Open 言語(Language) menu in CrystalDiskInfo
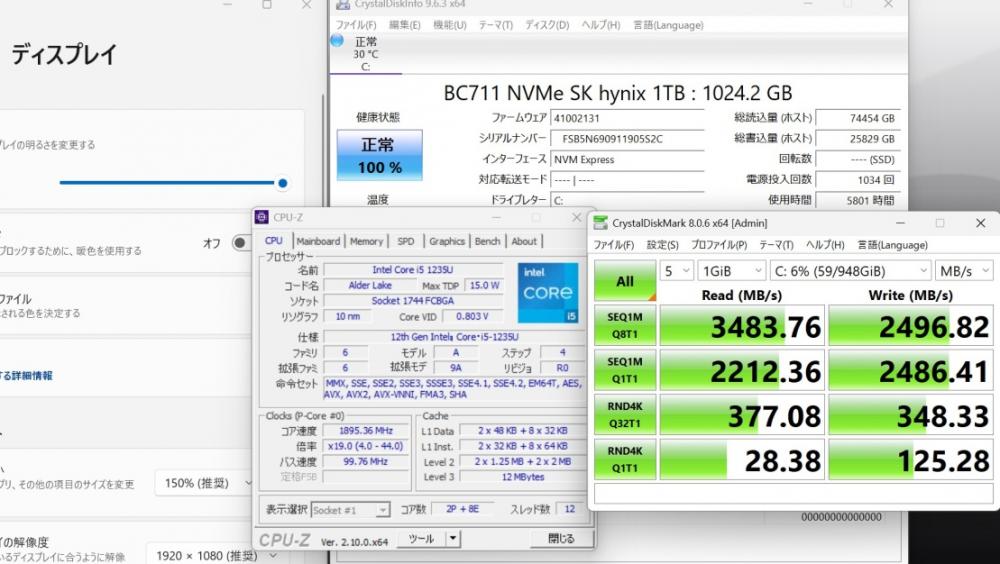 [x=668, y=25]
